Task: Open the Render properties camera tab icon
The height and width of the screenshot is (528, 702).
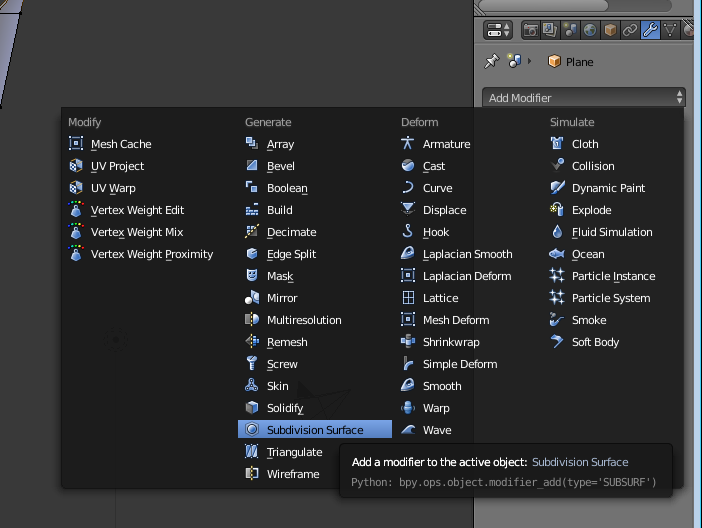Action: click(x=531, y=30)
